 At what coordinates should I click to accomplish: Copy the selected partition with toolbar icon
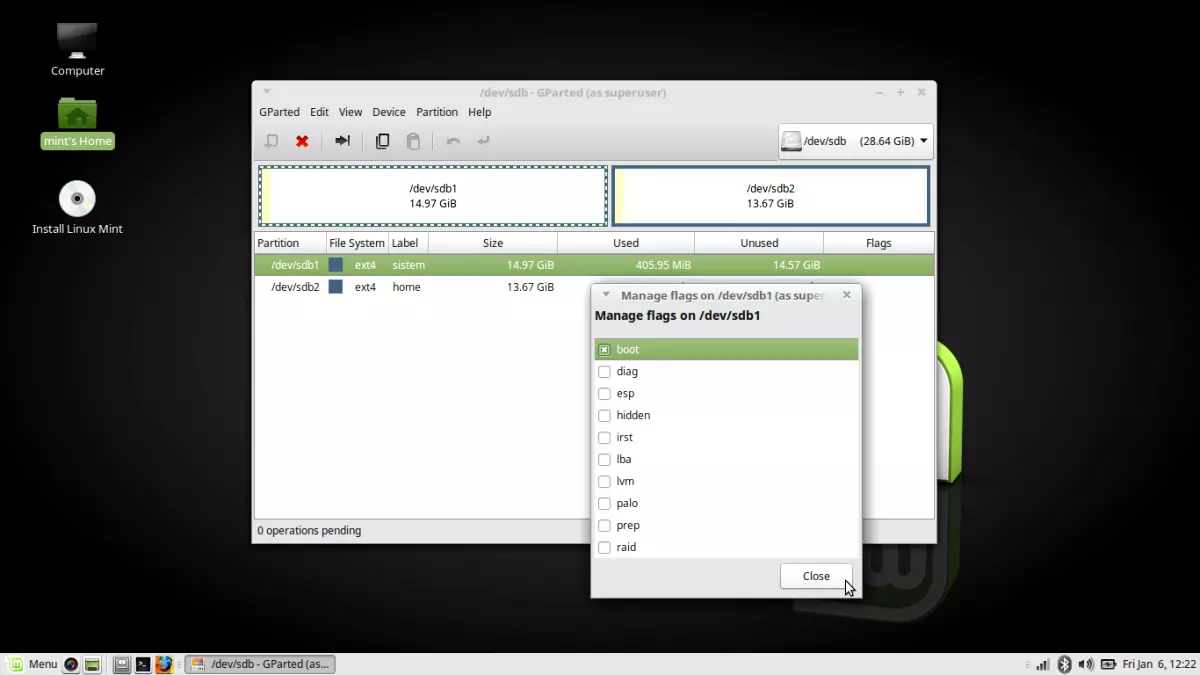(x=382, y=141)
